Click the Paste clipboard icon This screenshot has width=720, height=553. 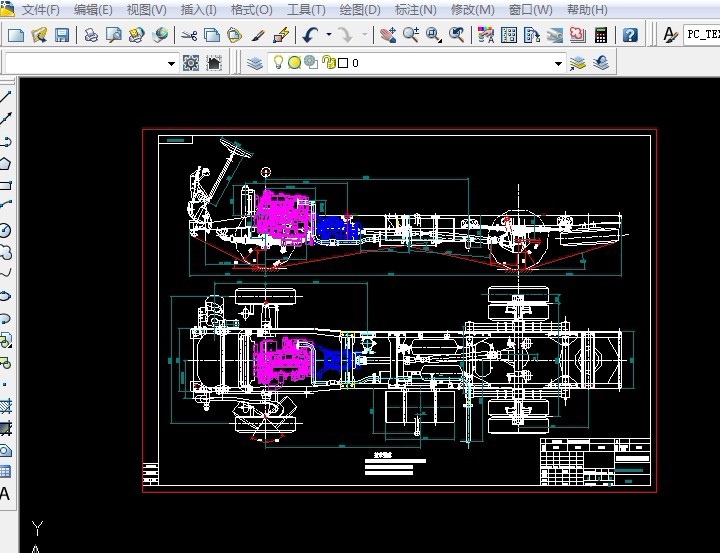234,35
